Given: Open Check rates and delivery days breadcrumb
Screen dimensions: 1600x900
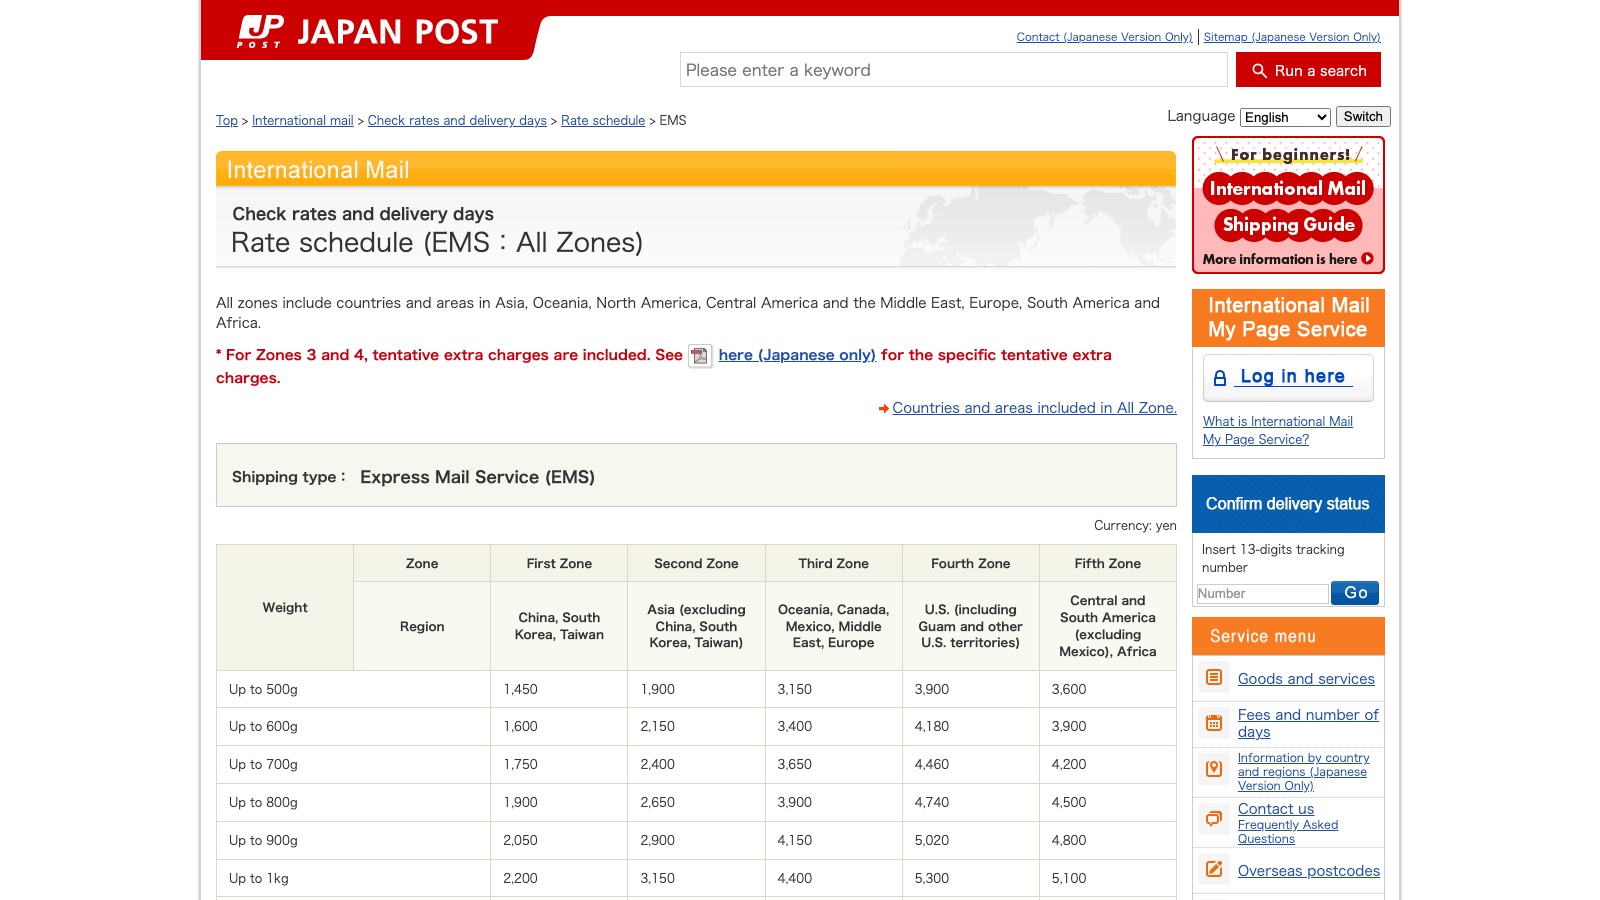Looking at the screenshot, I should 457,120.
